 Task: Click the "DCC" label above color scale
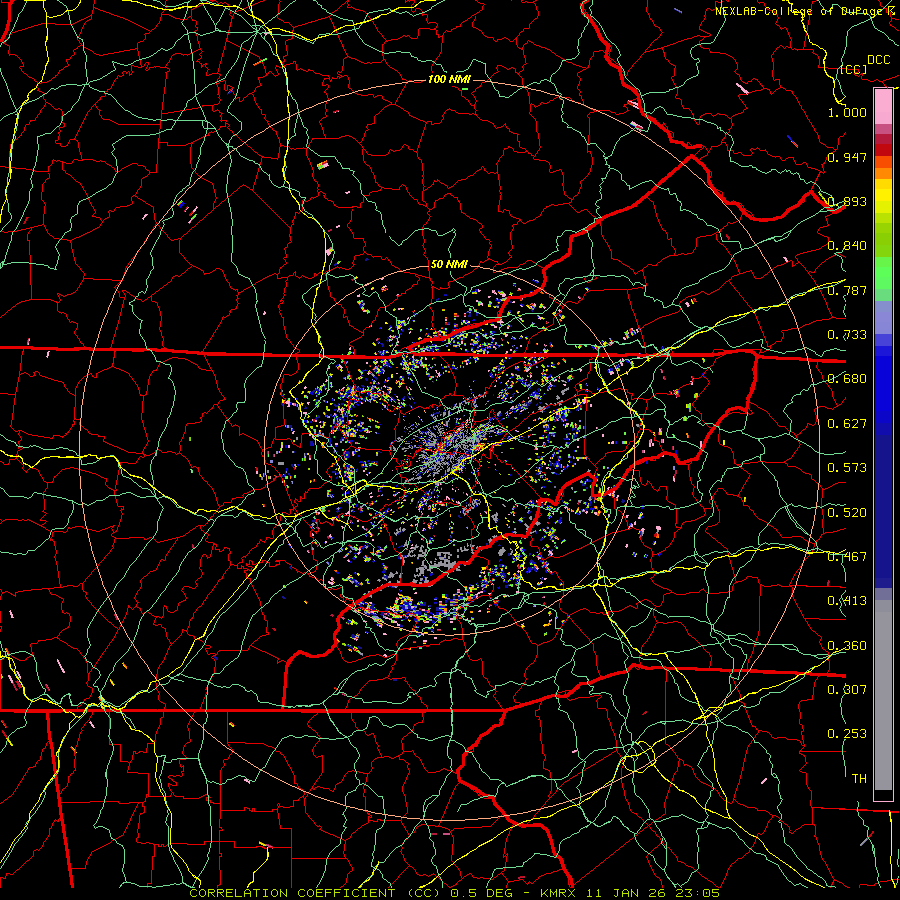[878, 60]
